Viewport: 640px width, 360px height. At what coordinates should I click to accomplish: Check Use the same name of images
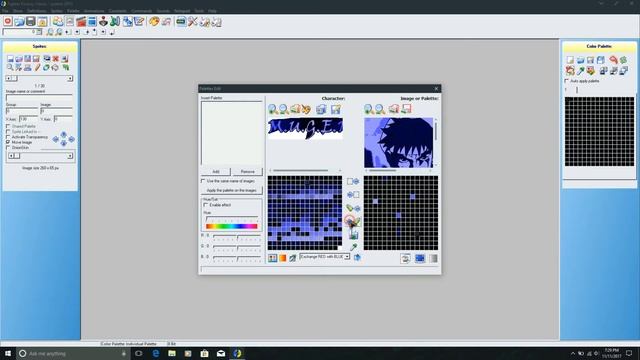point(203,181)
